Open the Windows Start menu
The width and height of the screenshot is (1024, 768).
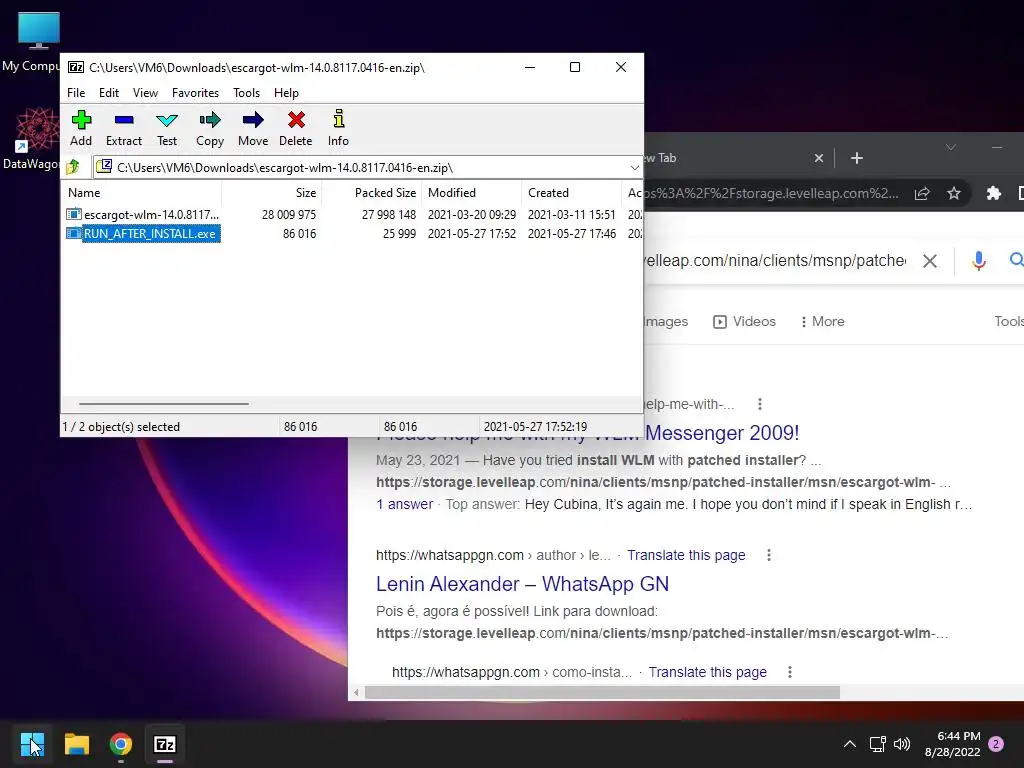[x=31, y=744]
